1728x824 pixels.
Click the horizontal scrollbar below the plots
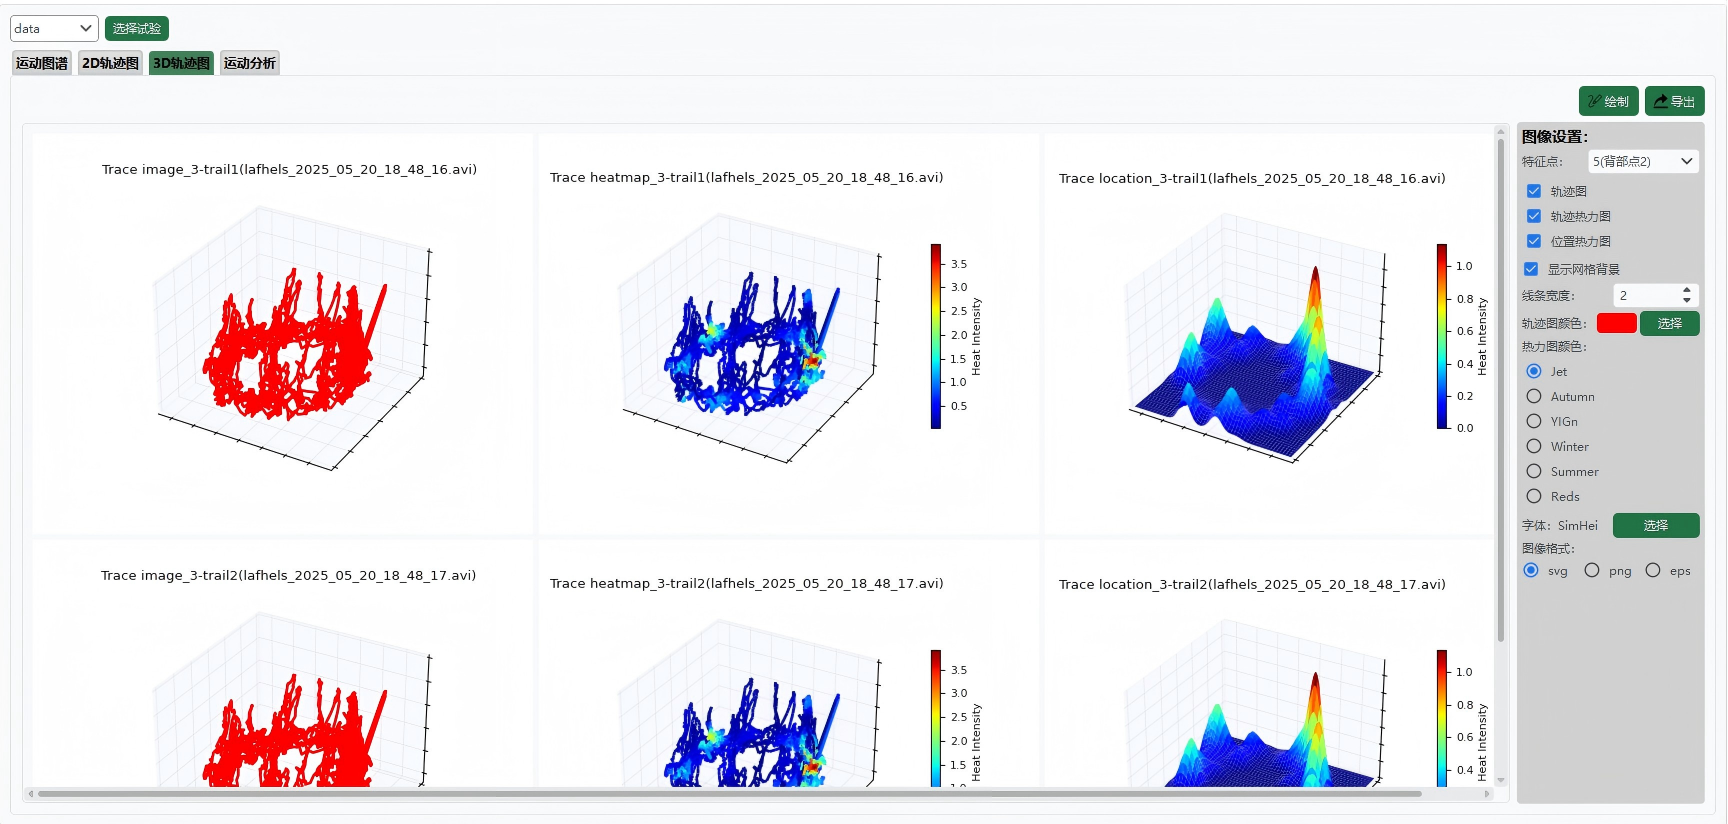(x=730, y=794)
